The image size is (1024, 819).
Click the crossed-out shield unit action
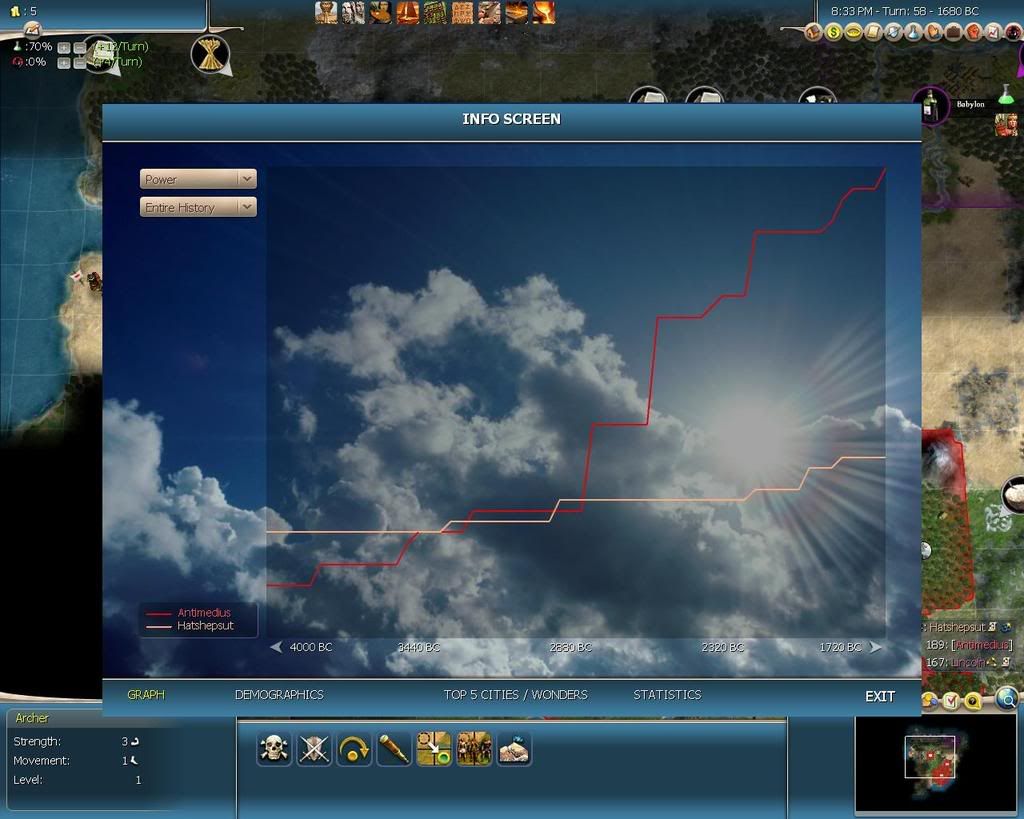314,748
